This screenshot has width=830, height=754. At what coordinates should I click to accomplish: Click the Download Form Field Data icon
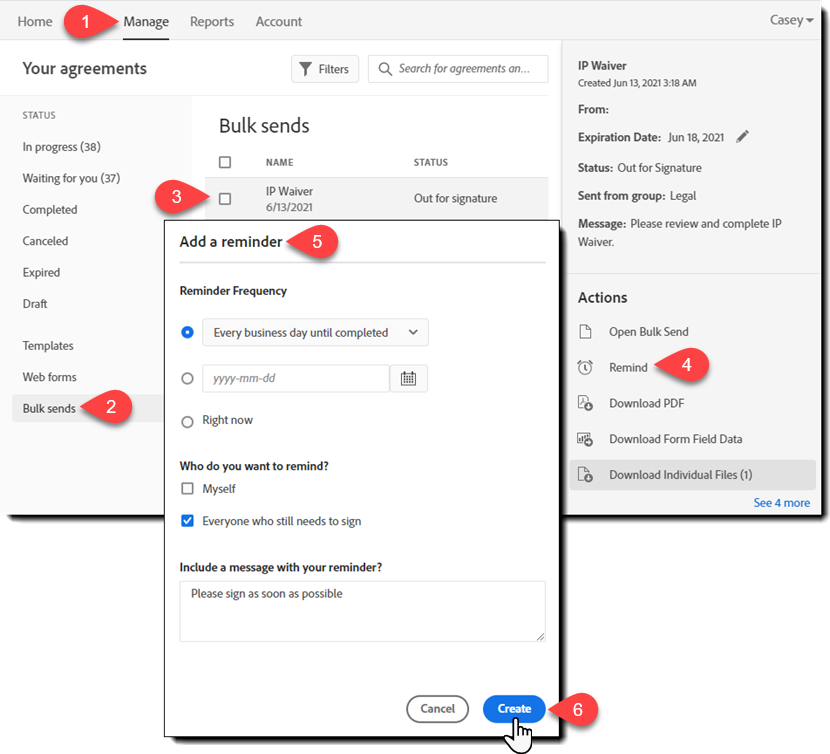point(586,438)
